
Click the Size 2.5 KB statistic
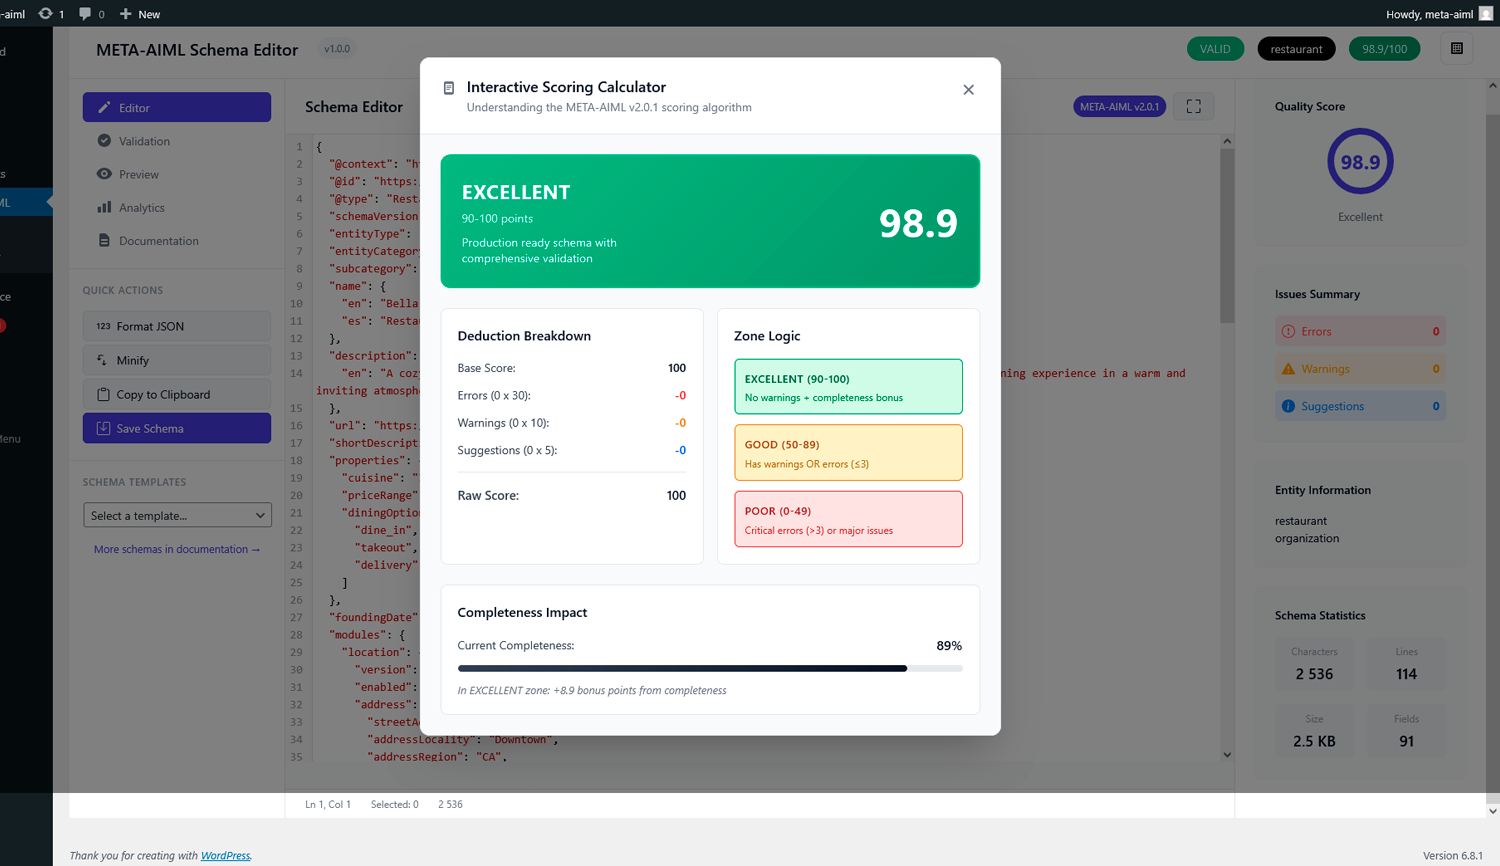point(1314,732)
